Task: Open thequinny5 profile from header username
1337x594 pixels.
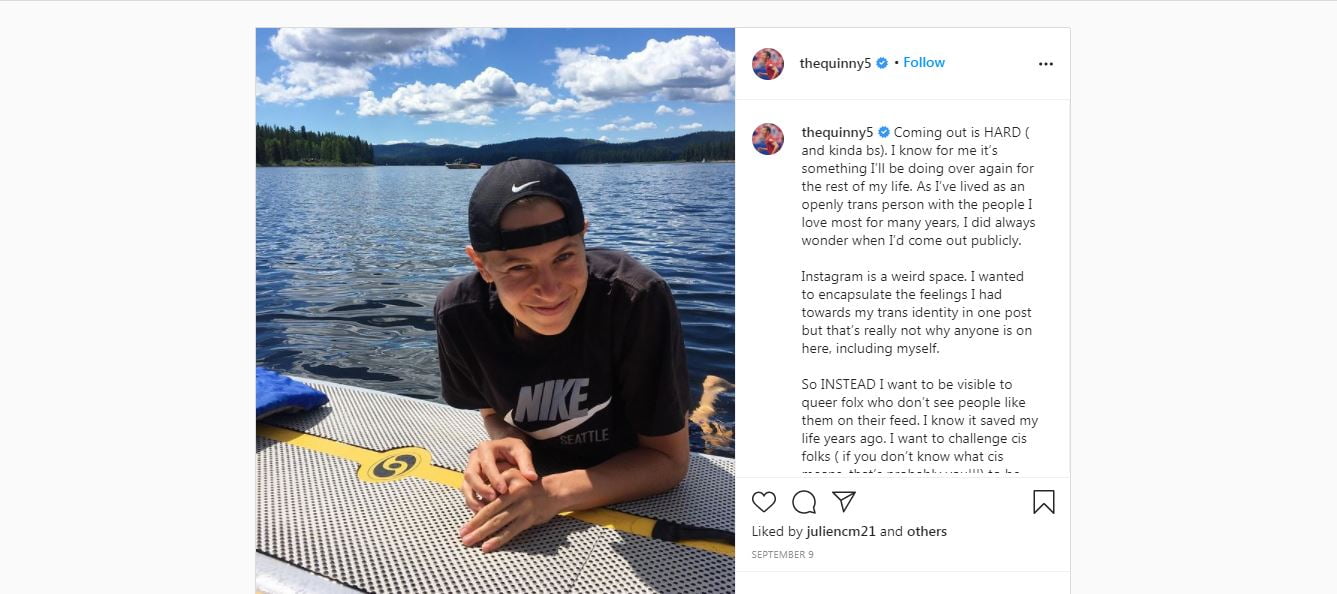Action: click(x=835, y=63)
